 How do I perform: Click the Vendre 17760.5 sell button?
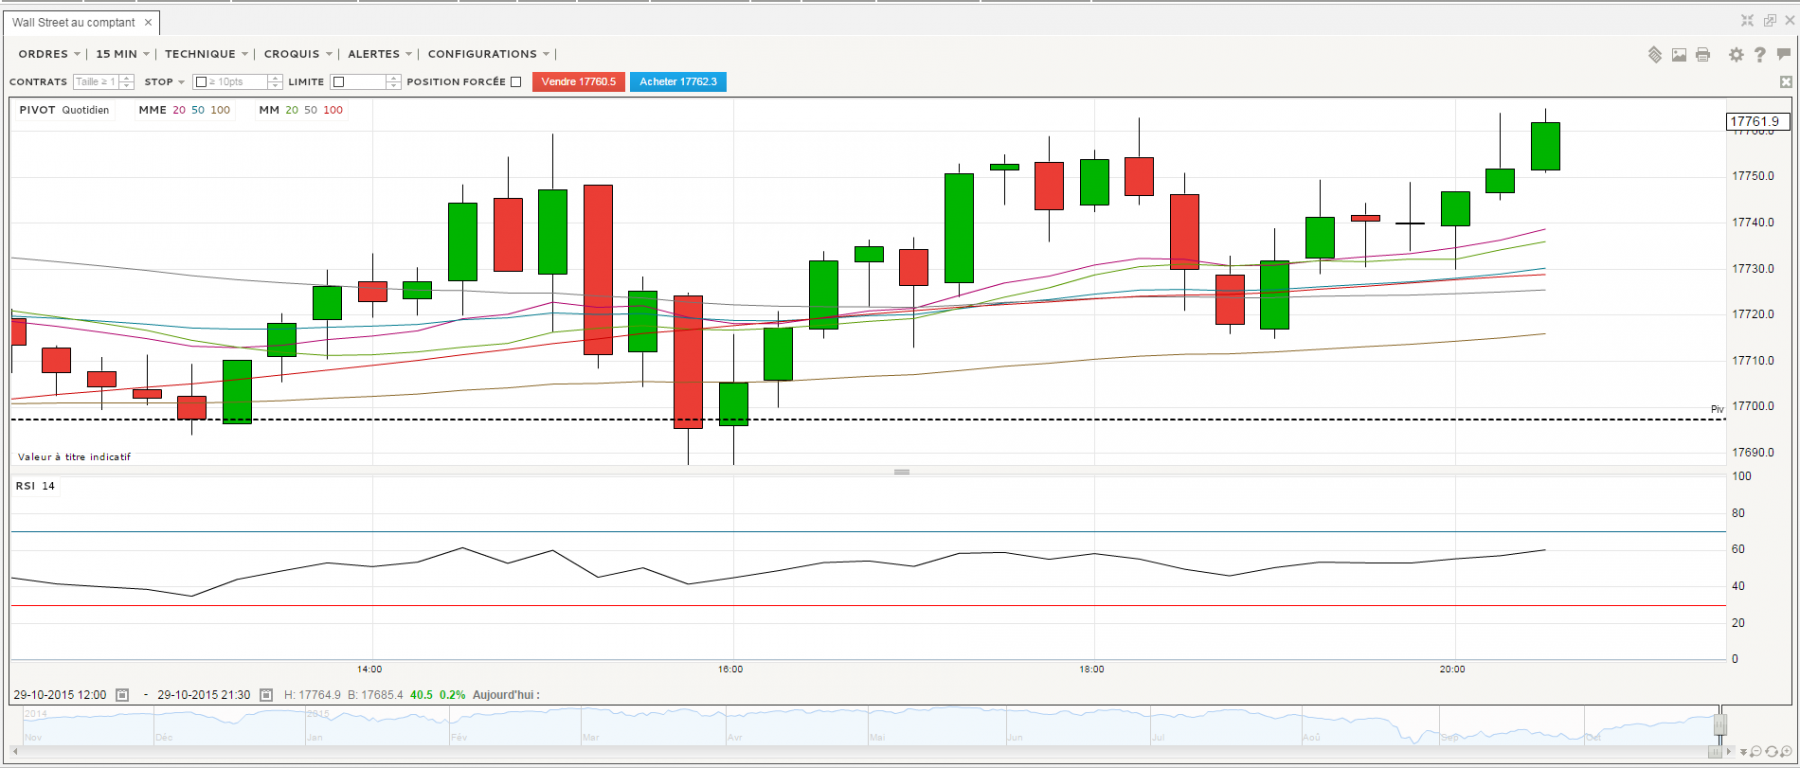579,82
